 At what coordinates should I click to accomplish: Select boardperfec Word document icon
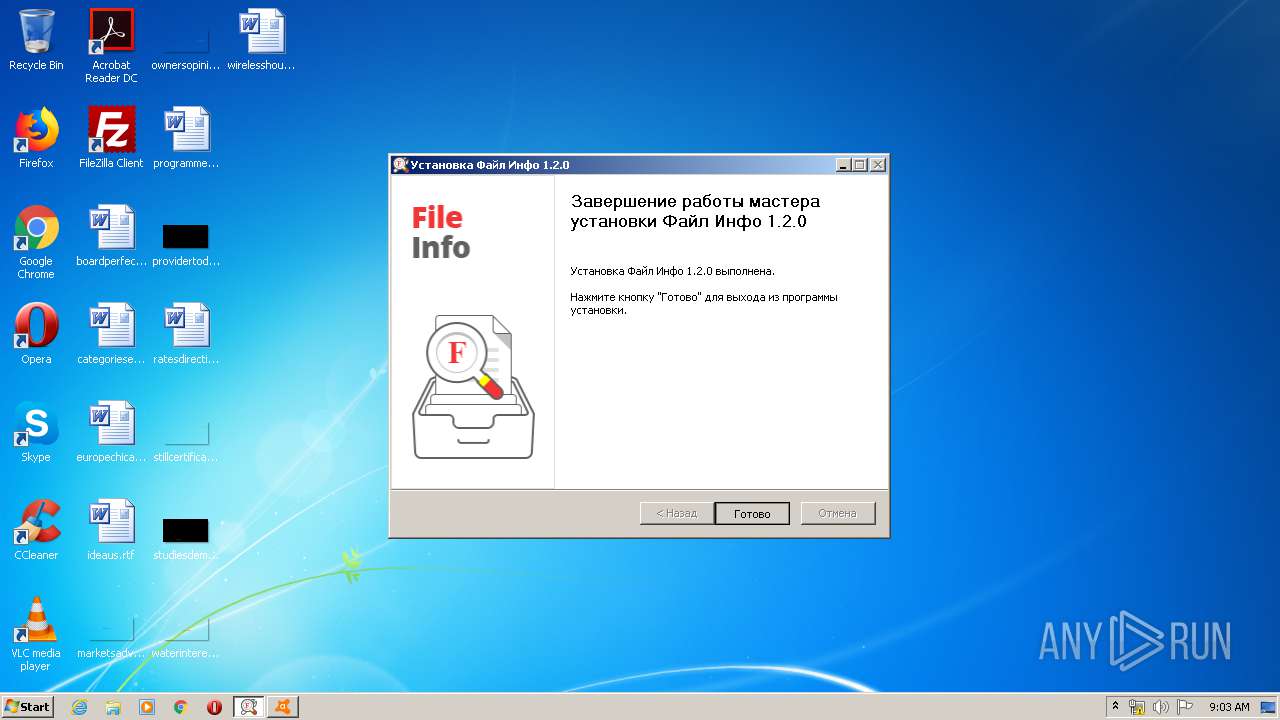(x=111, y=236)
